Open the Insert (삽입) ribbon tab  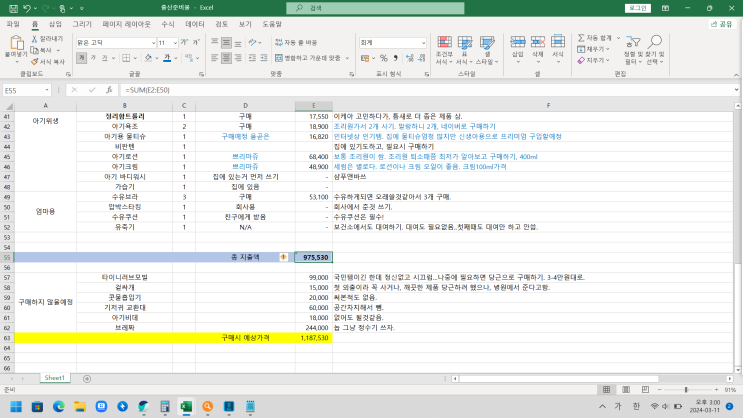pyautogui.click(x=55, y=23)
